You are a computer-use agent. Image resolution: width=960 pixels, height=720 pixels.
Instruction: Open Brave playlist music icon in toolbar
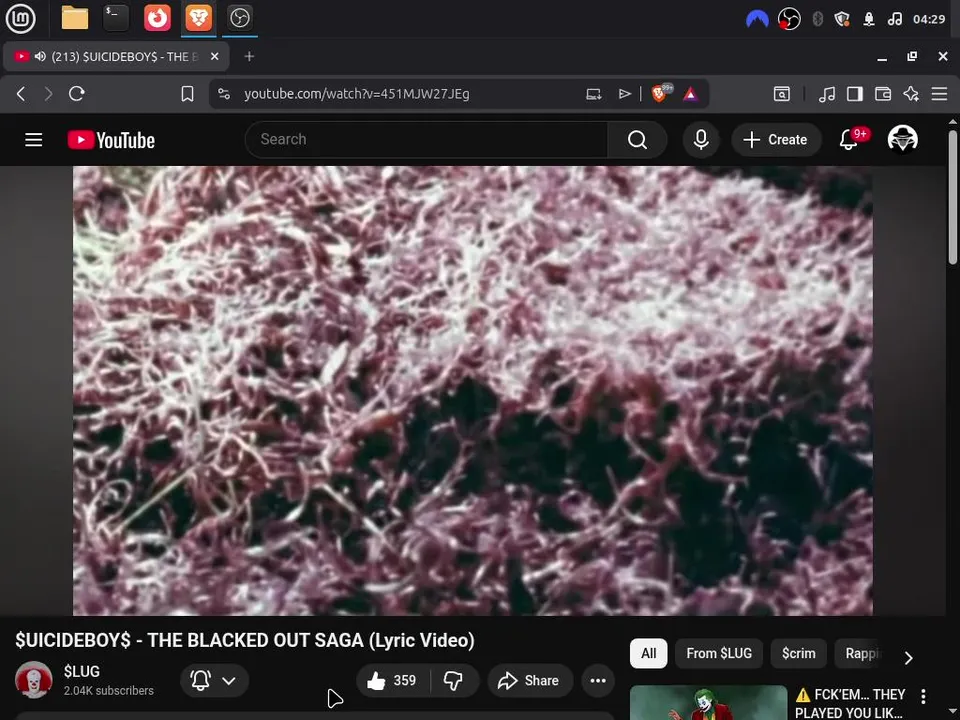pos(827,94)
